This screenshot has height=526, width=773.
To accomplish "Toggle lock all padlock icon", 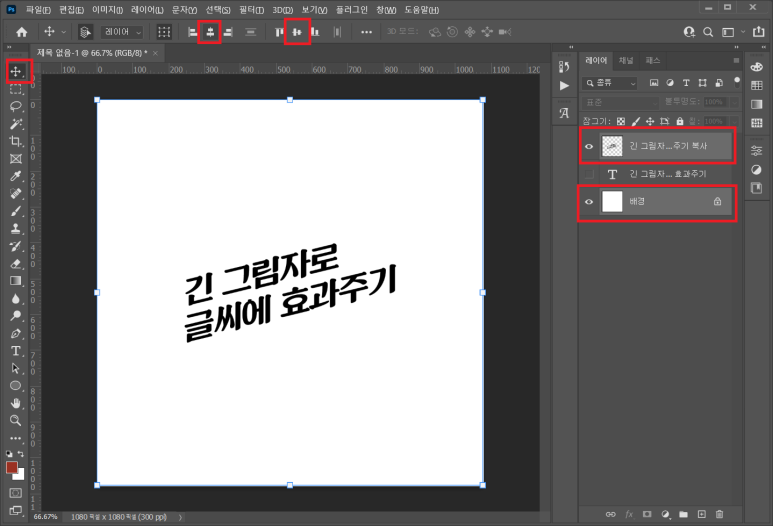I will click(x=680, y=121).
